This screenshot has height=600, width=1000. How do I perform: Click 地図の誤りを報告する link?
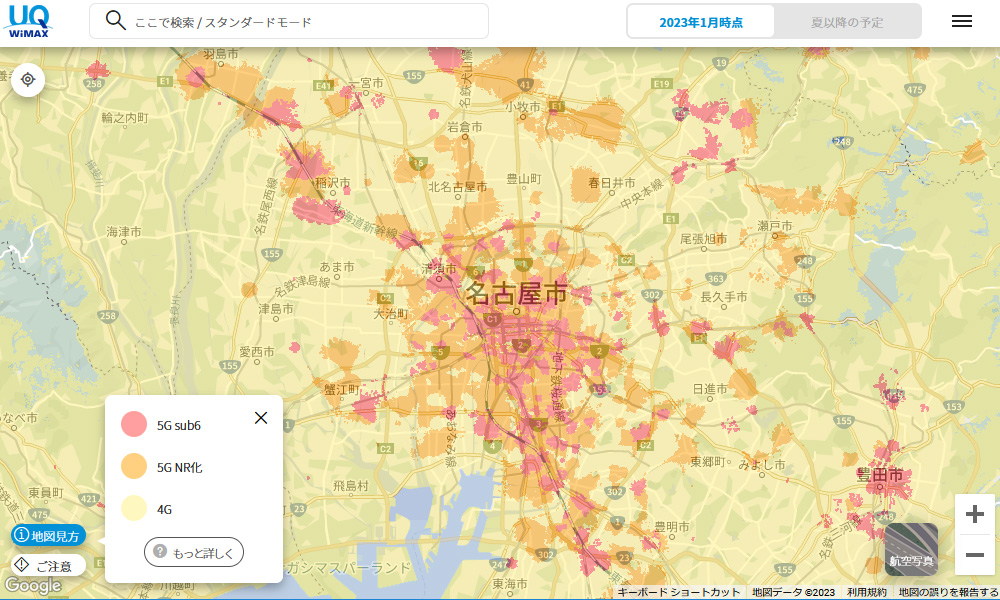tap(947, 592)
